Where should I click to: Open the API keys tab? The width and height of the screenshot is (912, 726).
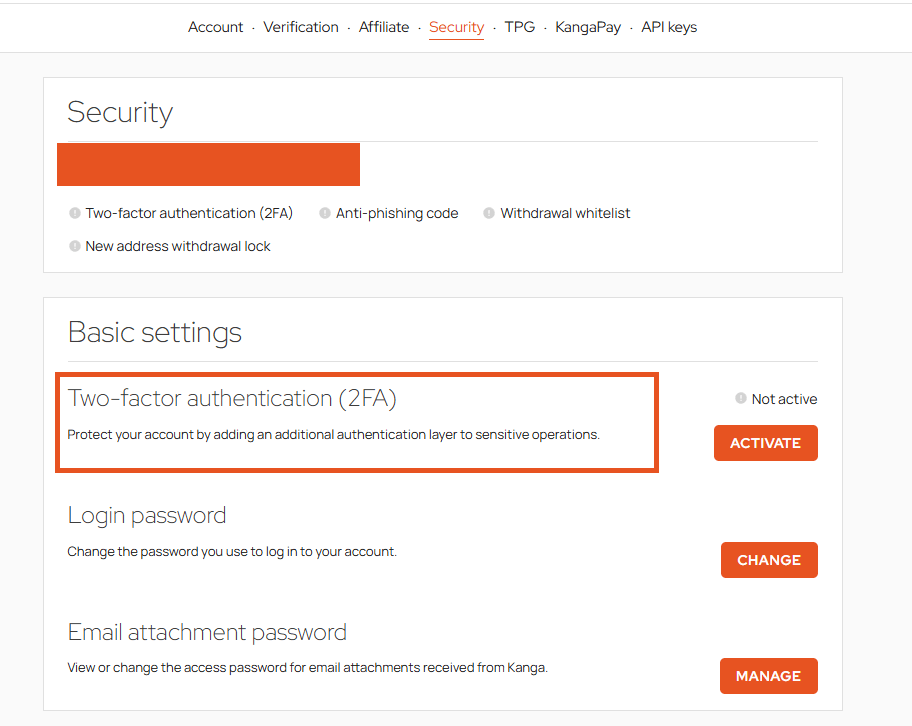[669, 27]
